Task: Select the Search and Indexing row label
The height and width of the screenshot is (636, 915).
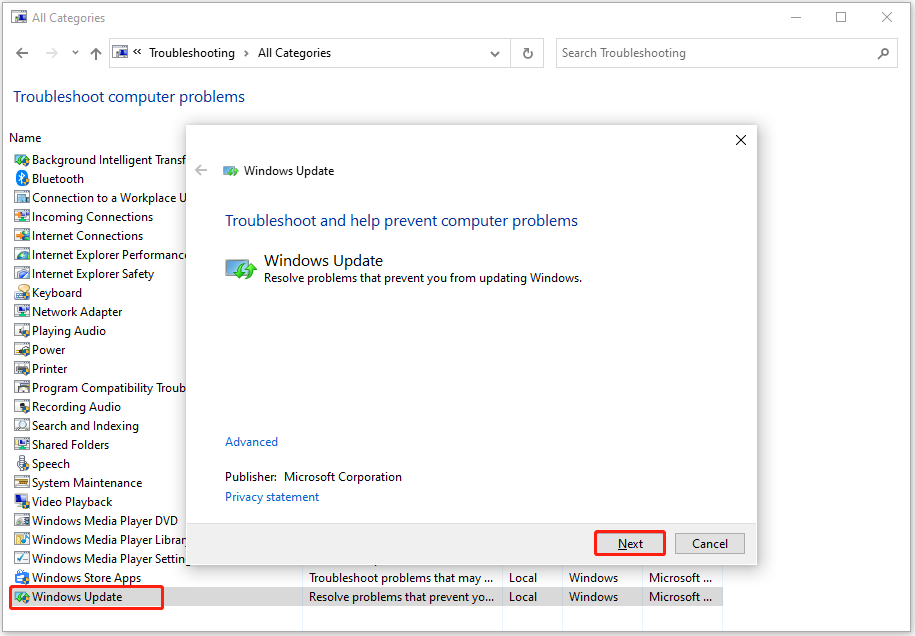Action: click(x=85, y=425)
